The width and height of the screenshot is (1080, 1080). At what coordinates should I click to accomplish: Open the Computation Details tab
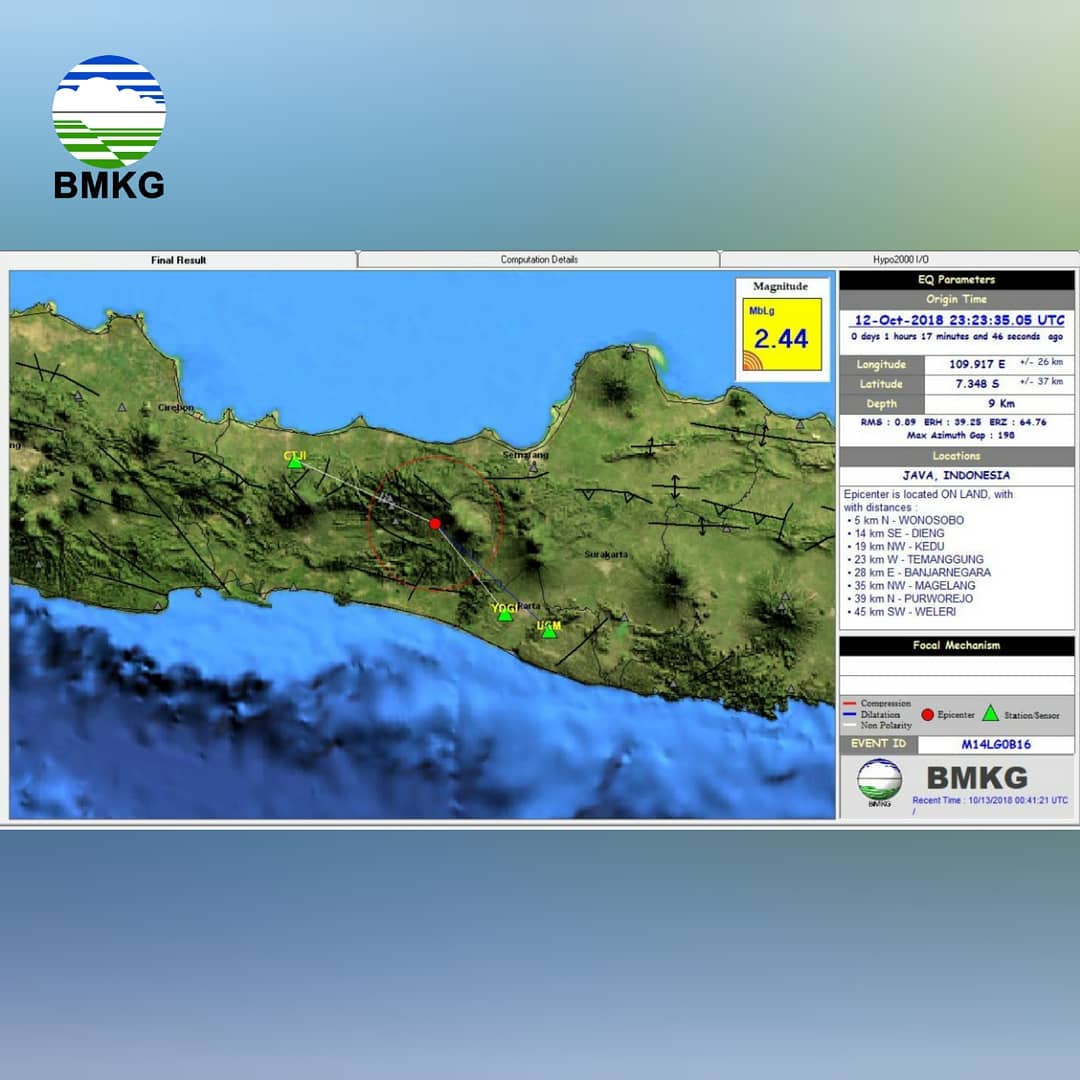[x=539, y=260]
